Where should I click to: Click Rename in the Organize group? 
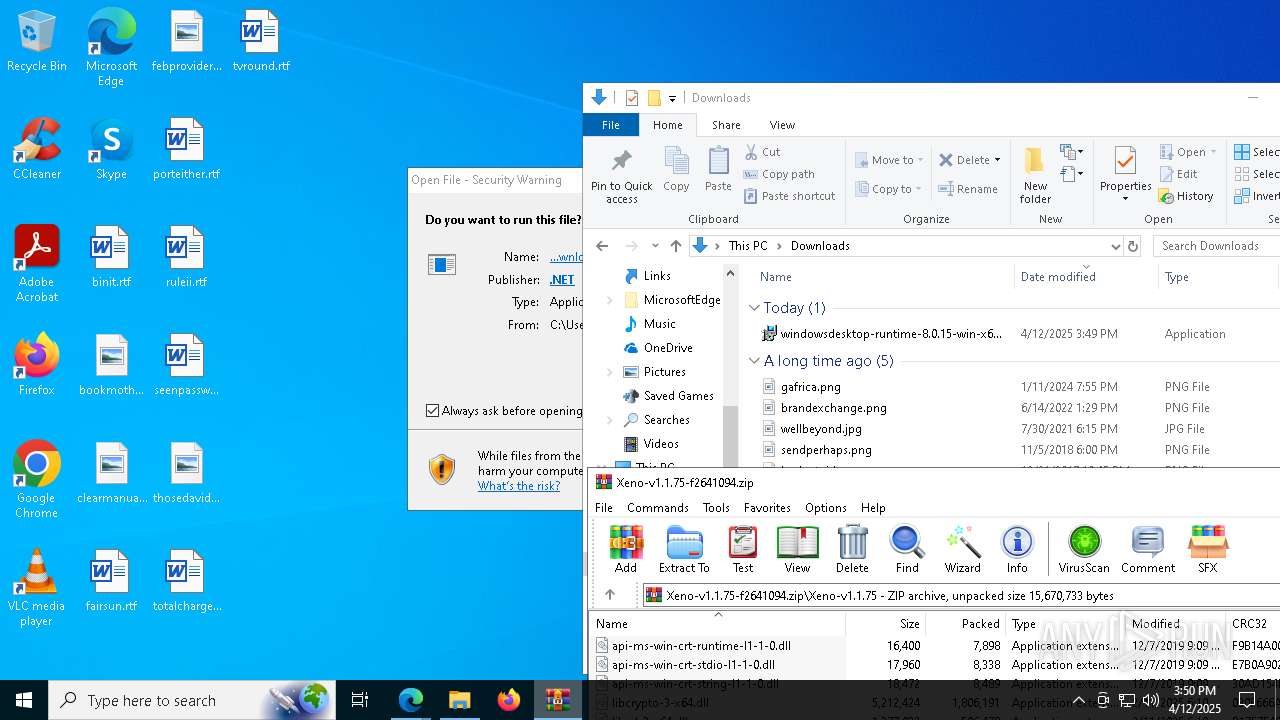pos(968,189)
